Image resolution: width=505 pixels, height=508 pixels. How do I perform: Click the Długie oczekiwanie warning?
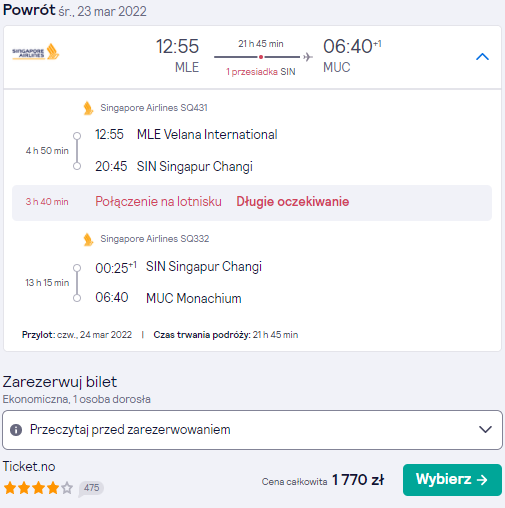tap(293, 202)
